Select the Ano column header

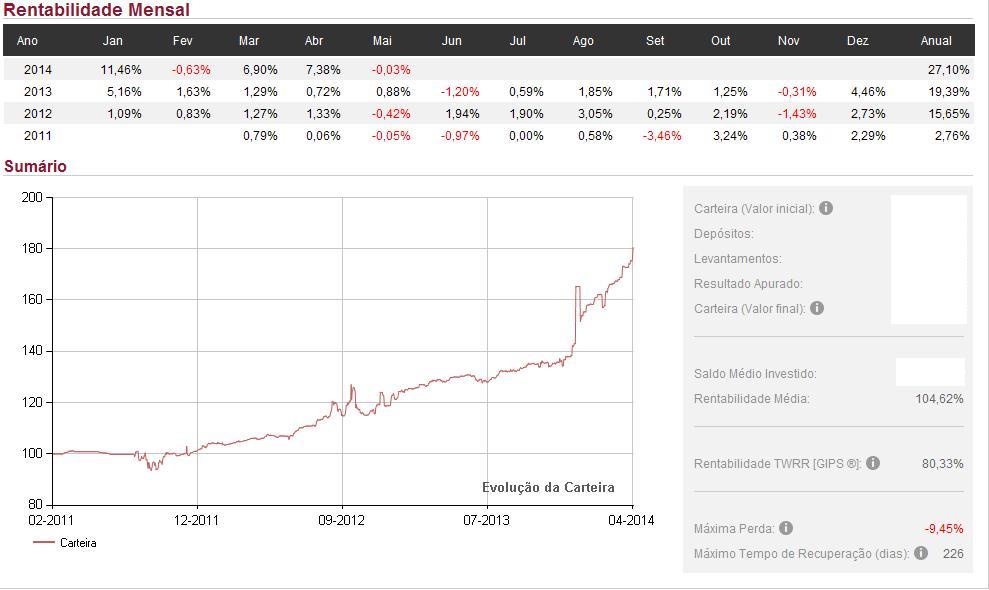27,41
